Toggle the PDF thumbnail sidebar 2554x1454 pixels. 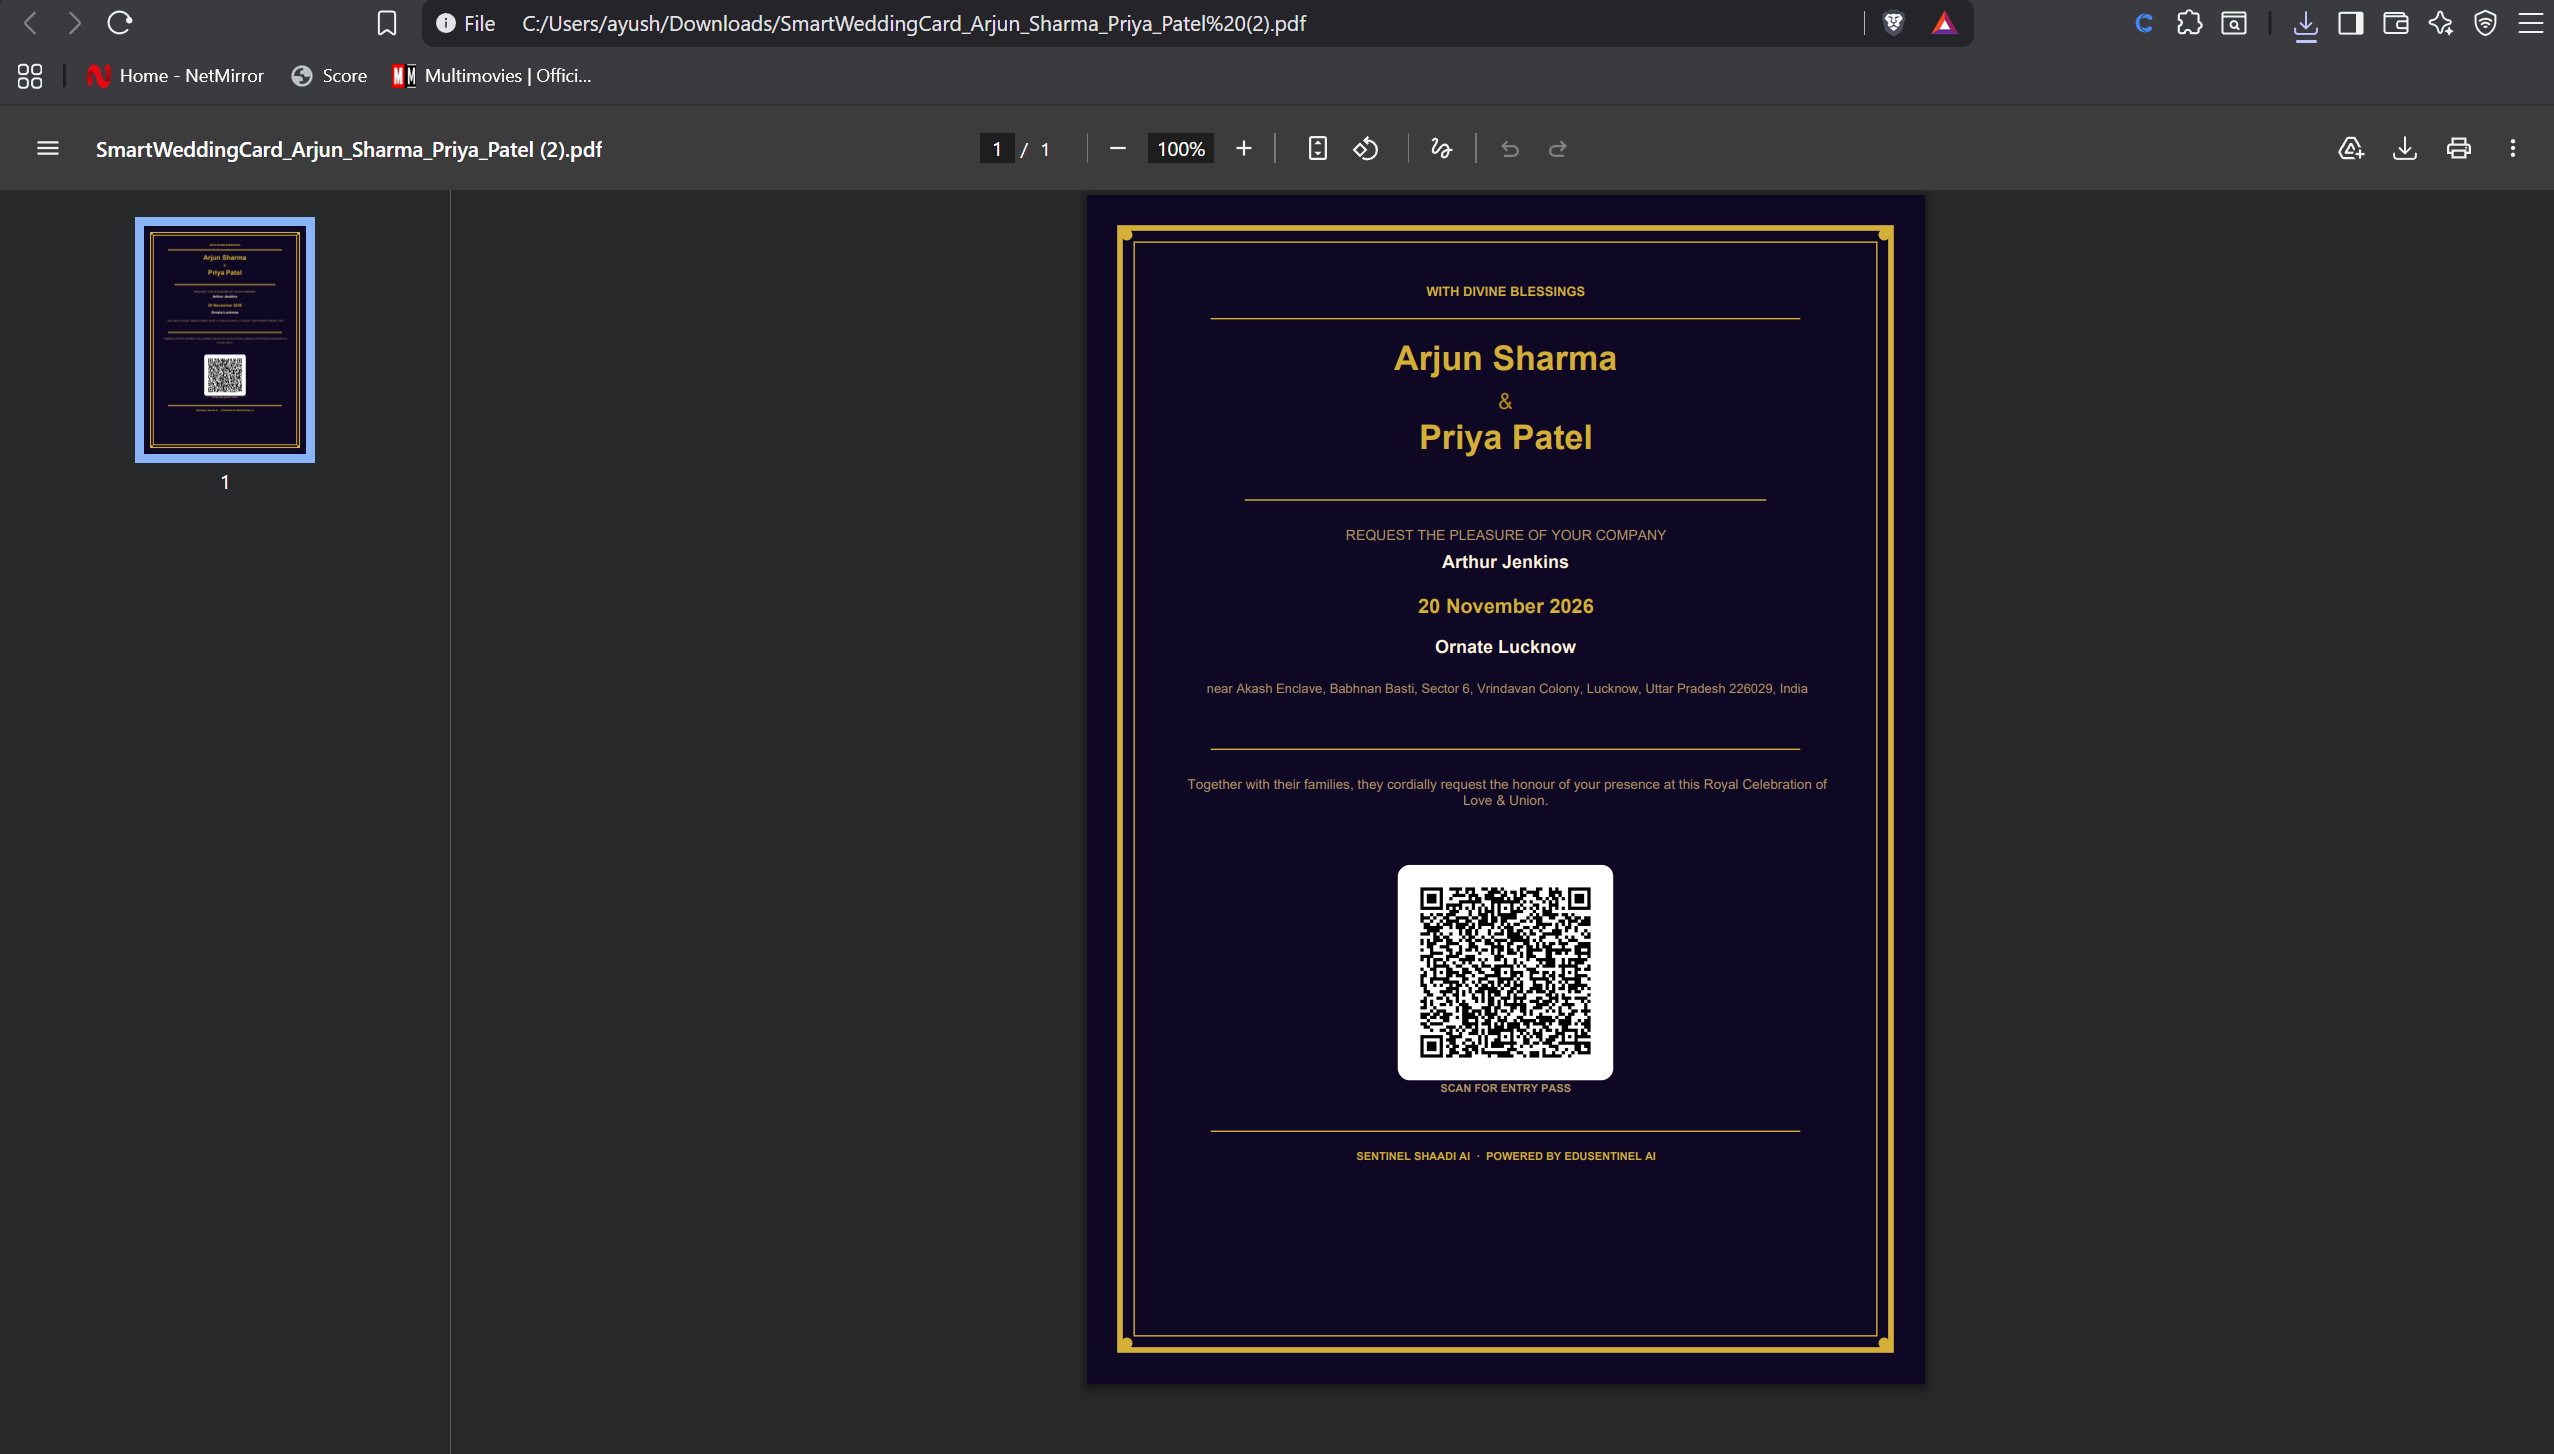point(48,149)
